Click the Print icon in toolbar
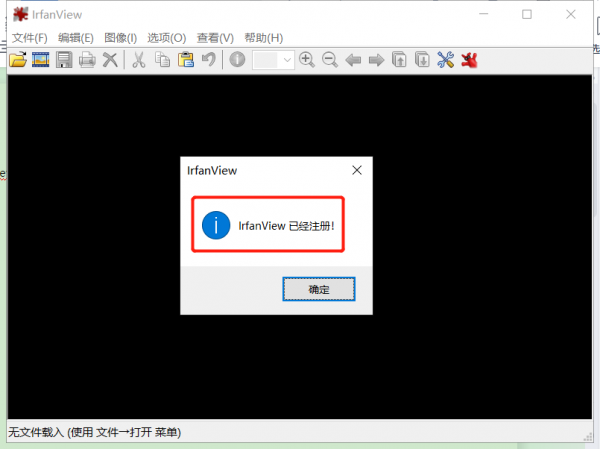This screenshot has height=449, width=600. 87,60
